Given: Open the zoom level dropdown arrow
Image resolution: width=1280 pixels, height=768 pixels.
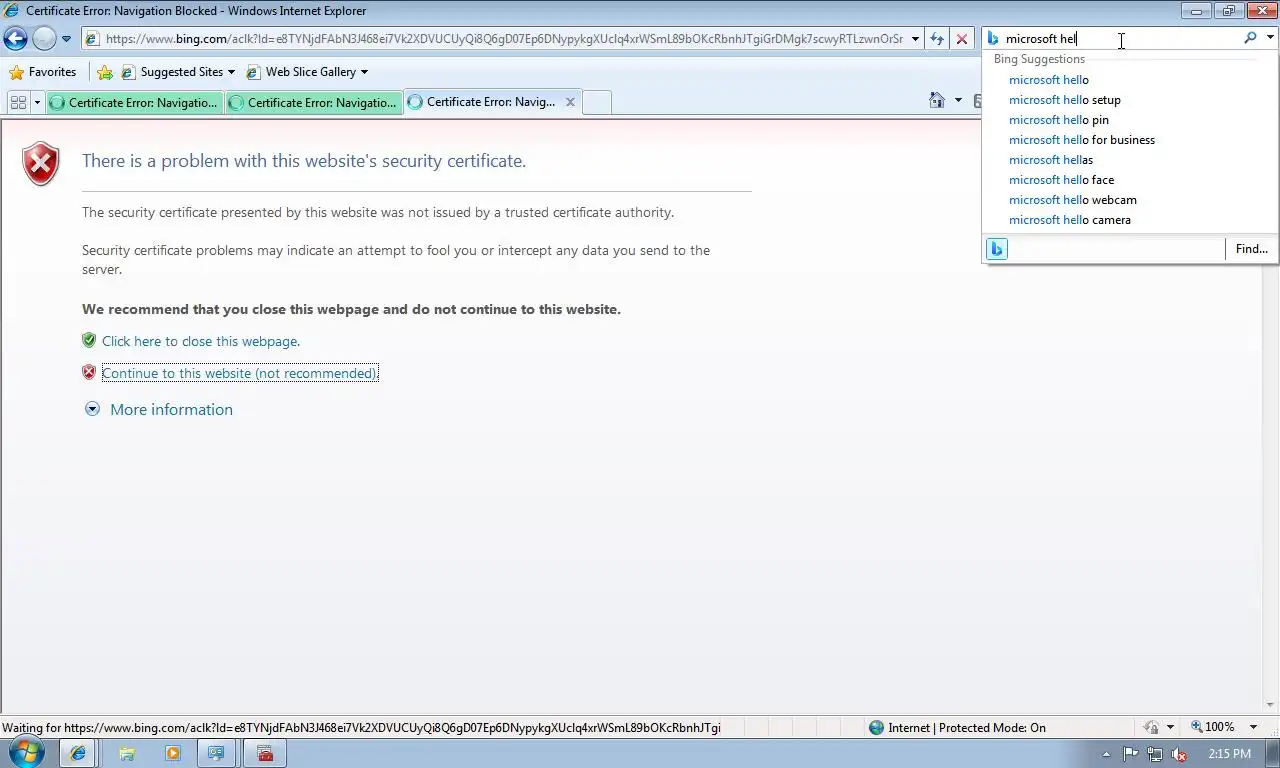Looking at the screenshot, I should [x=1255, y=727].
